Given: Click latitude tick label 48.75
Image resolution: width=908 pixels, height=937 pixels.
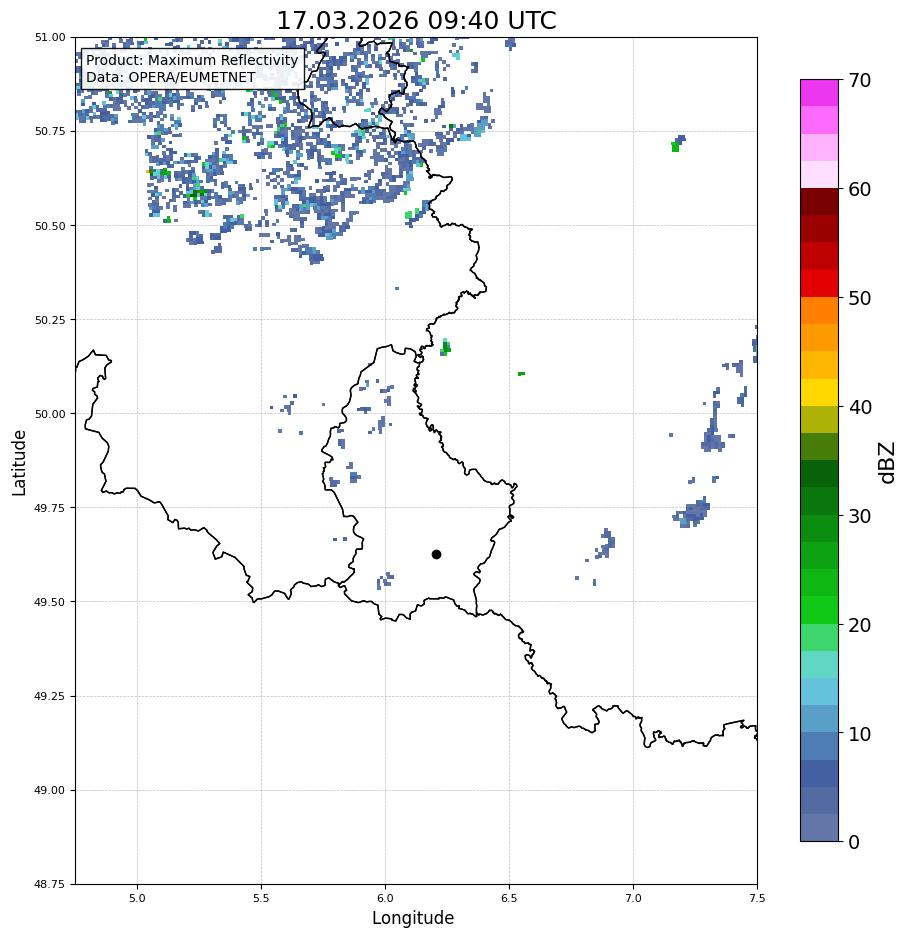Looking at the screenshot, I should (50, 884).
